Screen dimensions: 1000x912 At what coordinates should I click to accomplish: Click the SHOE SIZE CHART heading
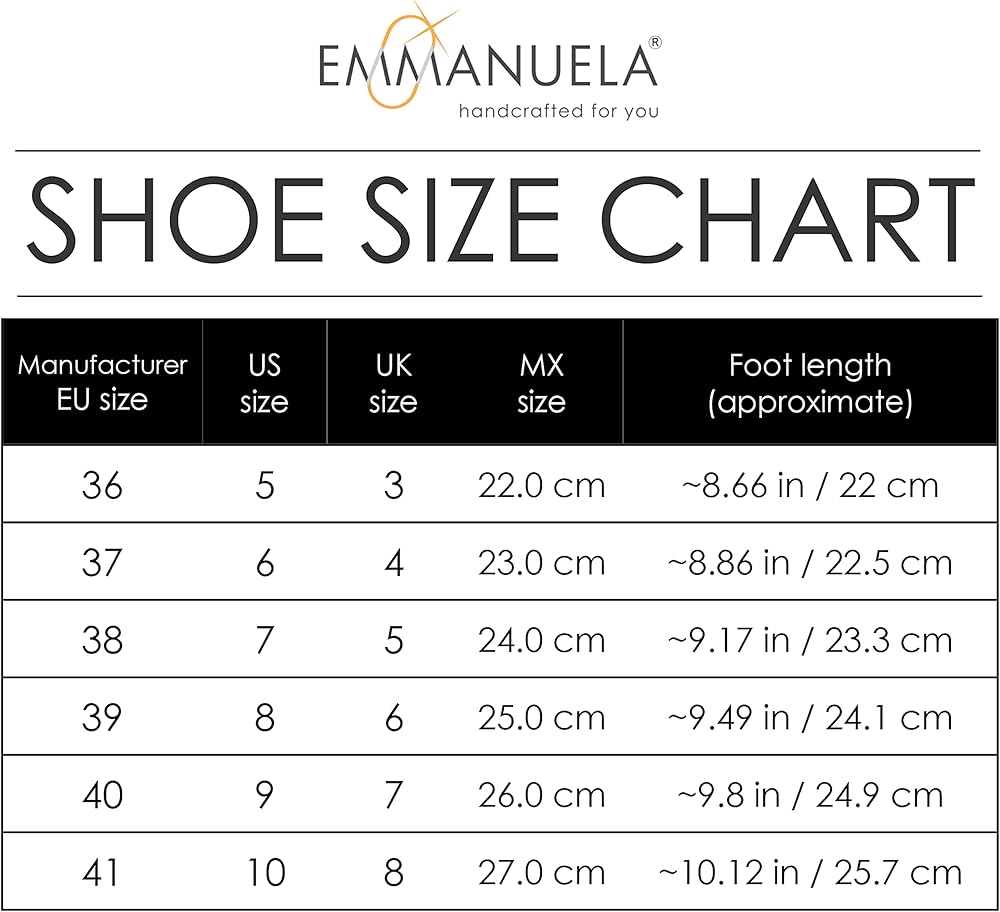click(x=500, y=222)
